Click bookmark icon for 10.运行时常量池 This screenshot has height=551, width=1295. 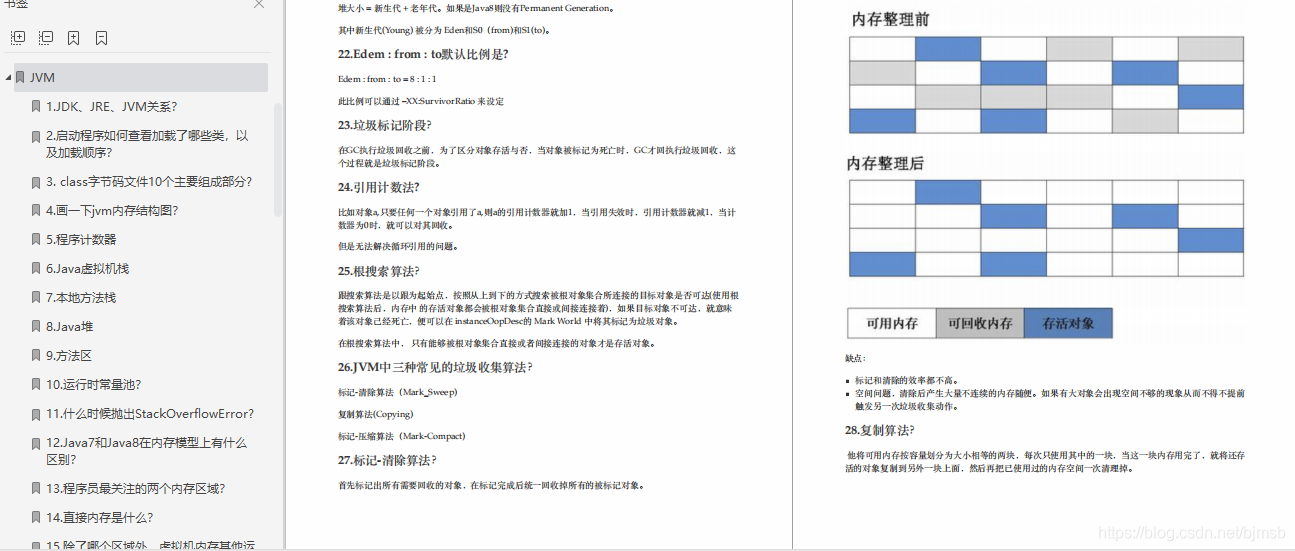click(x=36, y=385)
